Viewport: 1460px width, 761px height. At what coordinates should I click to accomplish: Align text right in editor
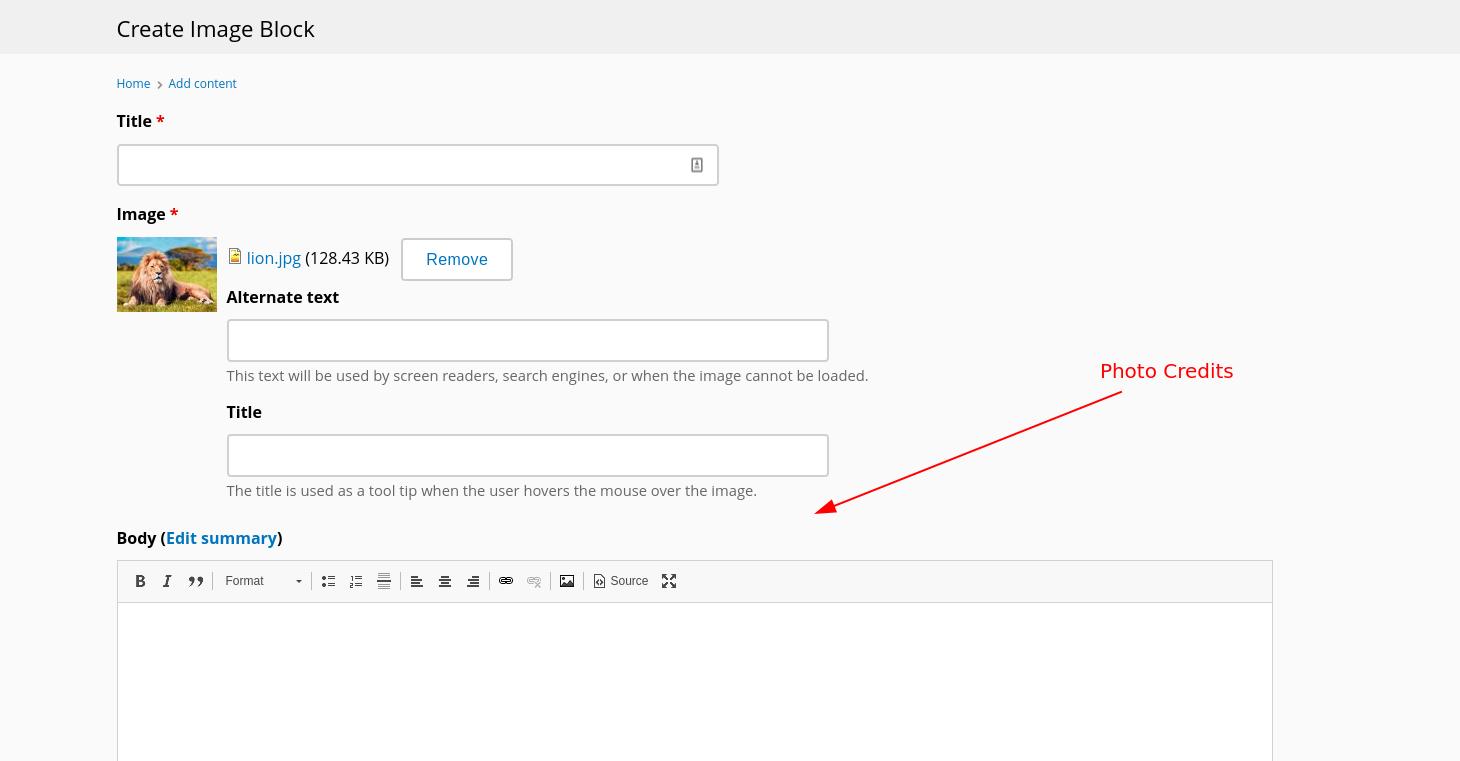click(473, 581)
